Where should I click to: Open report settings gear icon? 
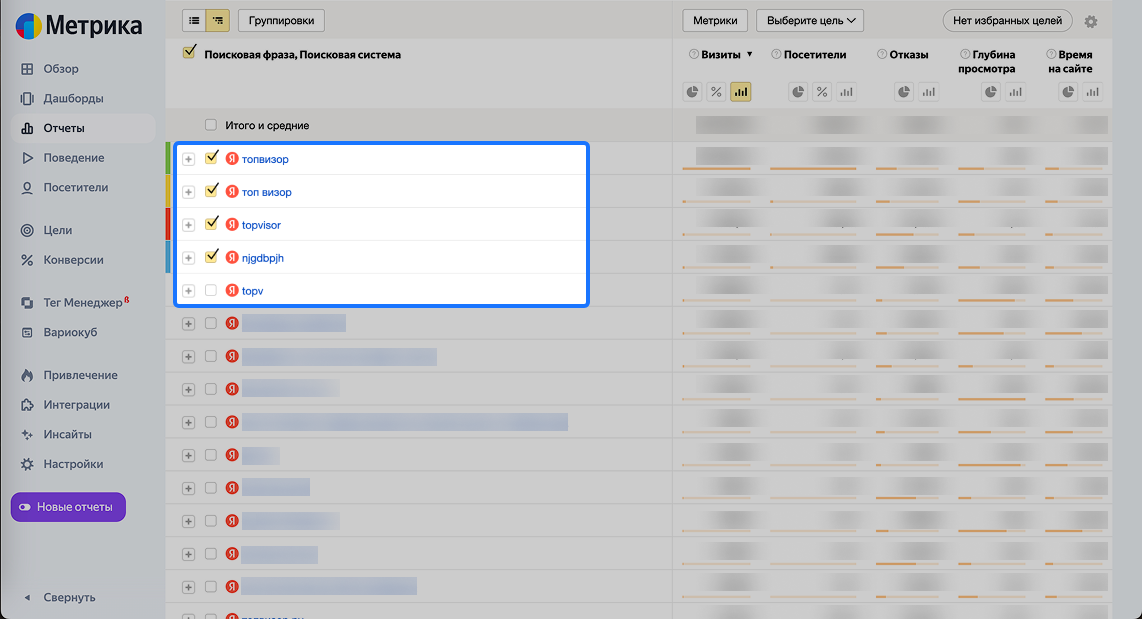(x=1090, y=21)
